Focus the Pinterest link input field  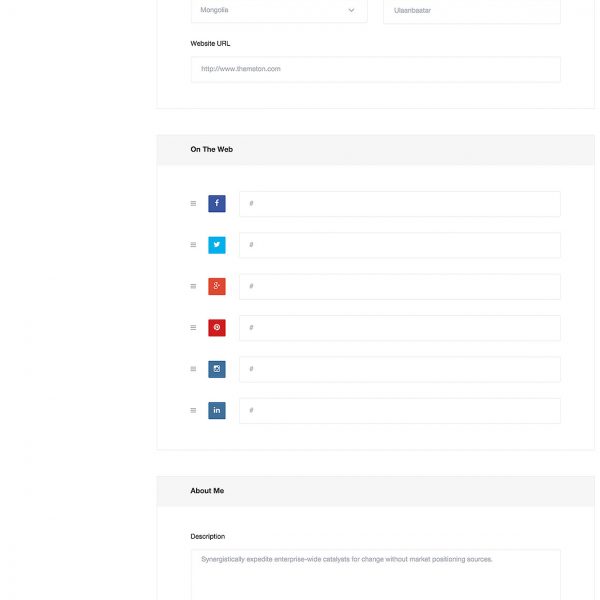coord(400,328)
